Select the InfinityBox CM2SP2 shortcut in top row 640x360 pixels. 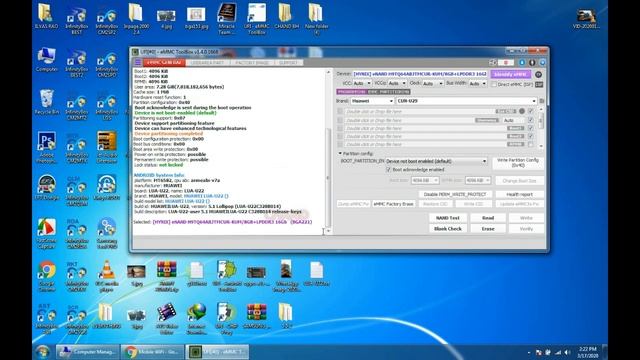pyautogui.click(x=107, y=21)
